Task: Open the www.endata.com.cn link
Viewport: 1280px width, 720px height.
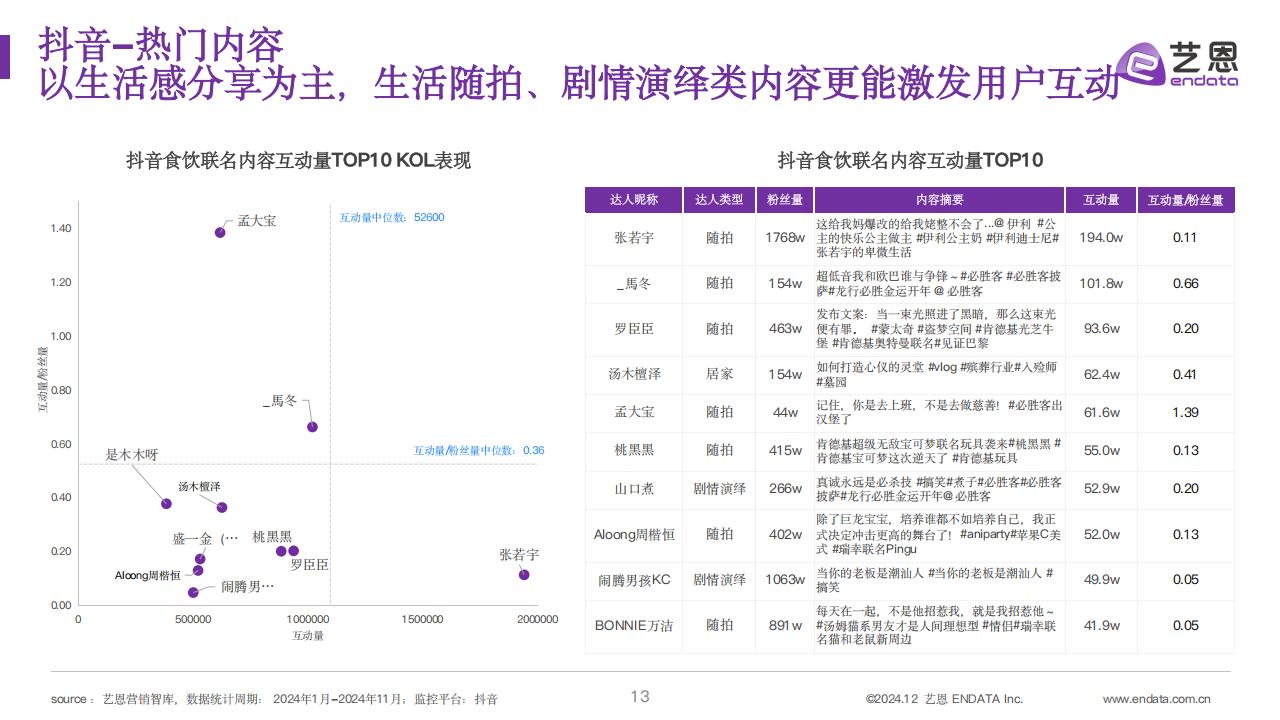Action: pos(1157,699)
